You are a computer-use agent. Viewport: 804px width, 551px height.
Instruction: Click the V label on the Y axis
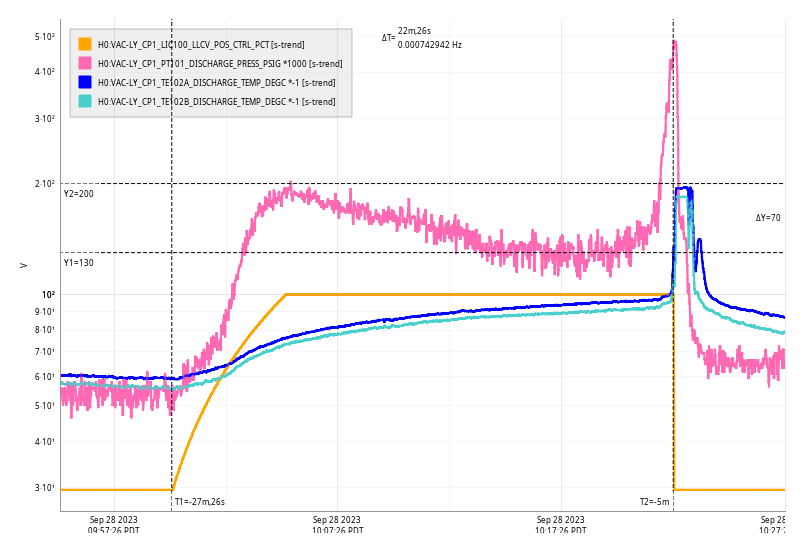[x=24, y=265]
